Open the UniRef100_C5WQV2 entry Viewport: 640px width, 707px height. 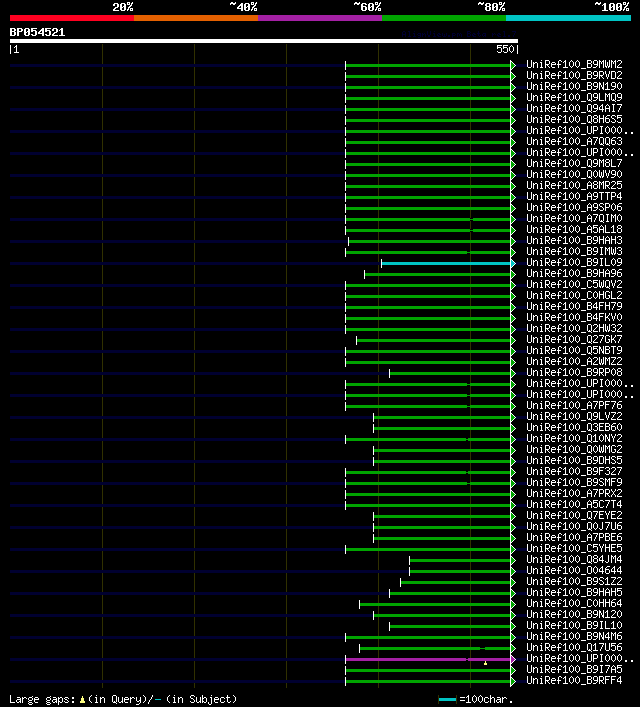point(574,285)
